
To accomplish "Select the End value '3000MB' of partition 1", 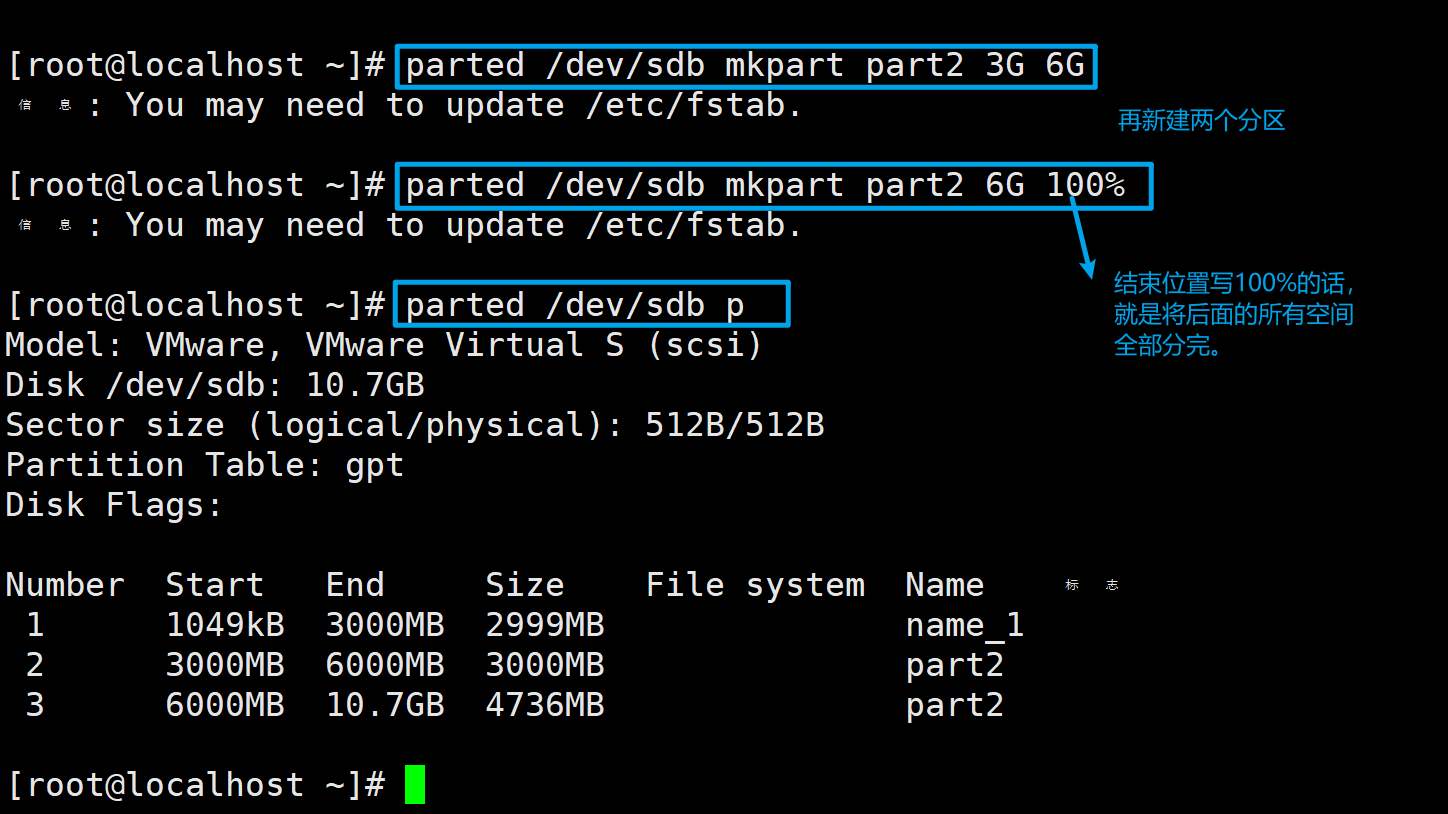I will pyautogui.click(x=385, y=626).
